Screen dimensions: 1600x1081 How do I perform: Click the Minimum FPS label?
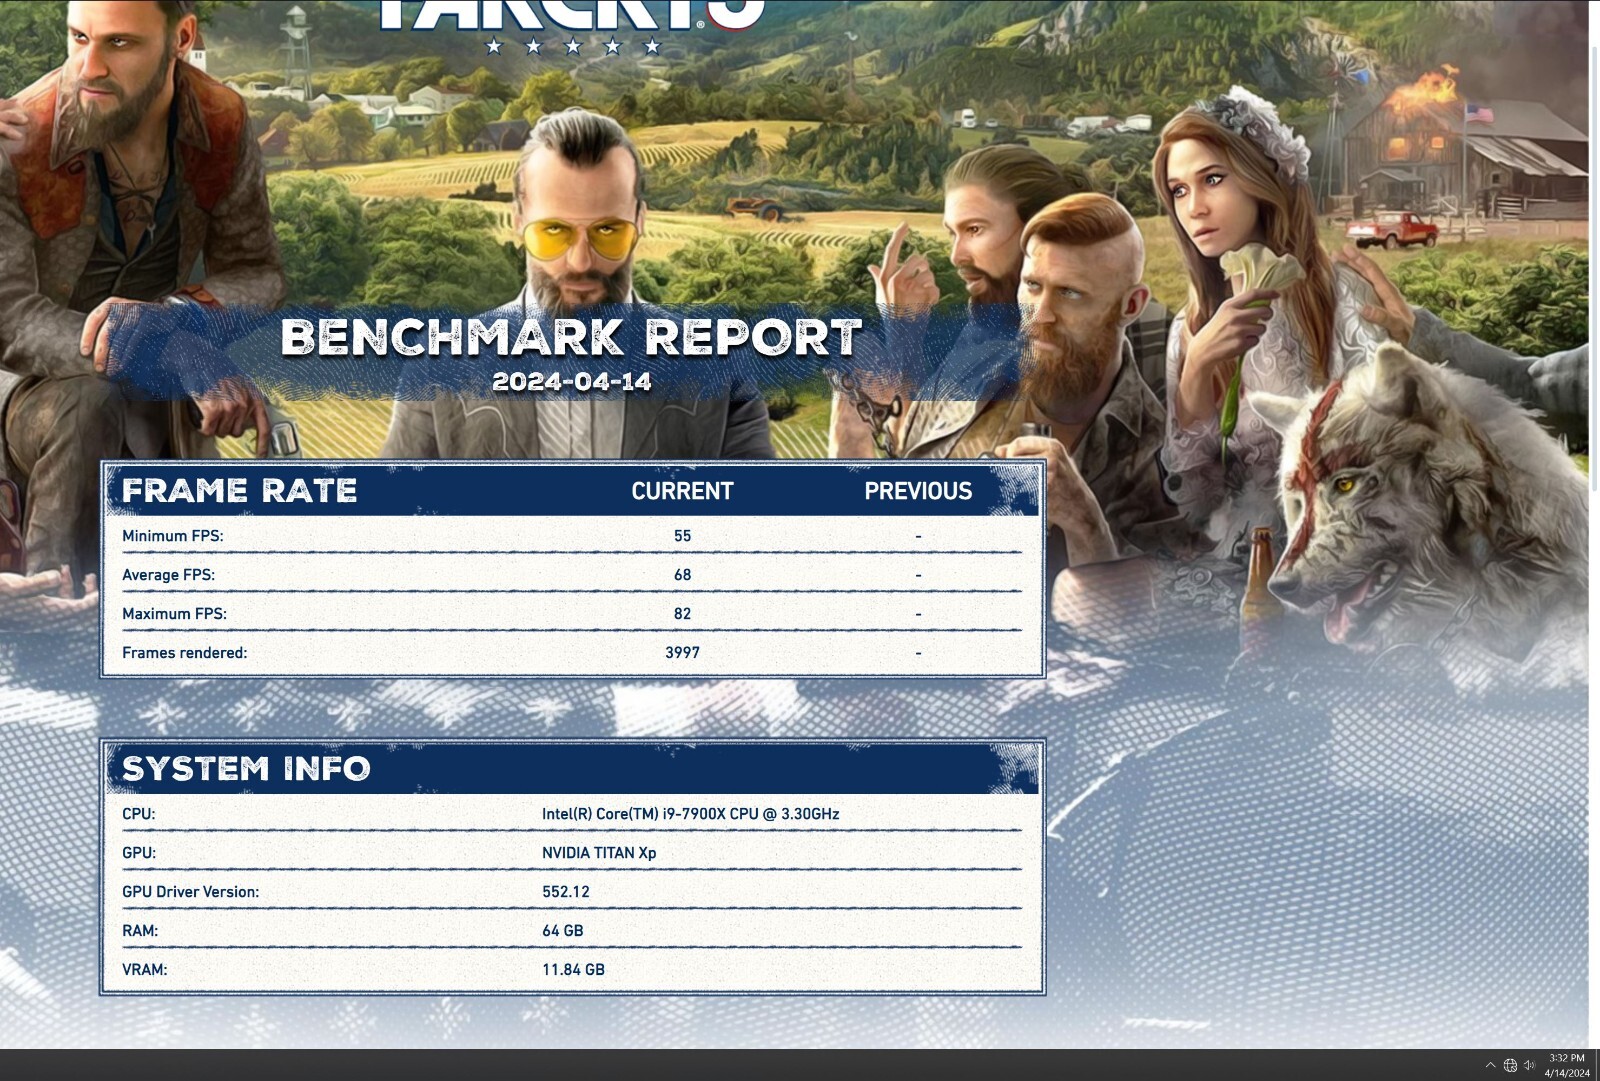(x=173, y=536)
